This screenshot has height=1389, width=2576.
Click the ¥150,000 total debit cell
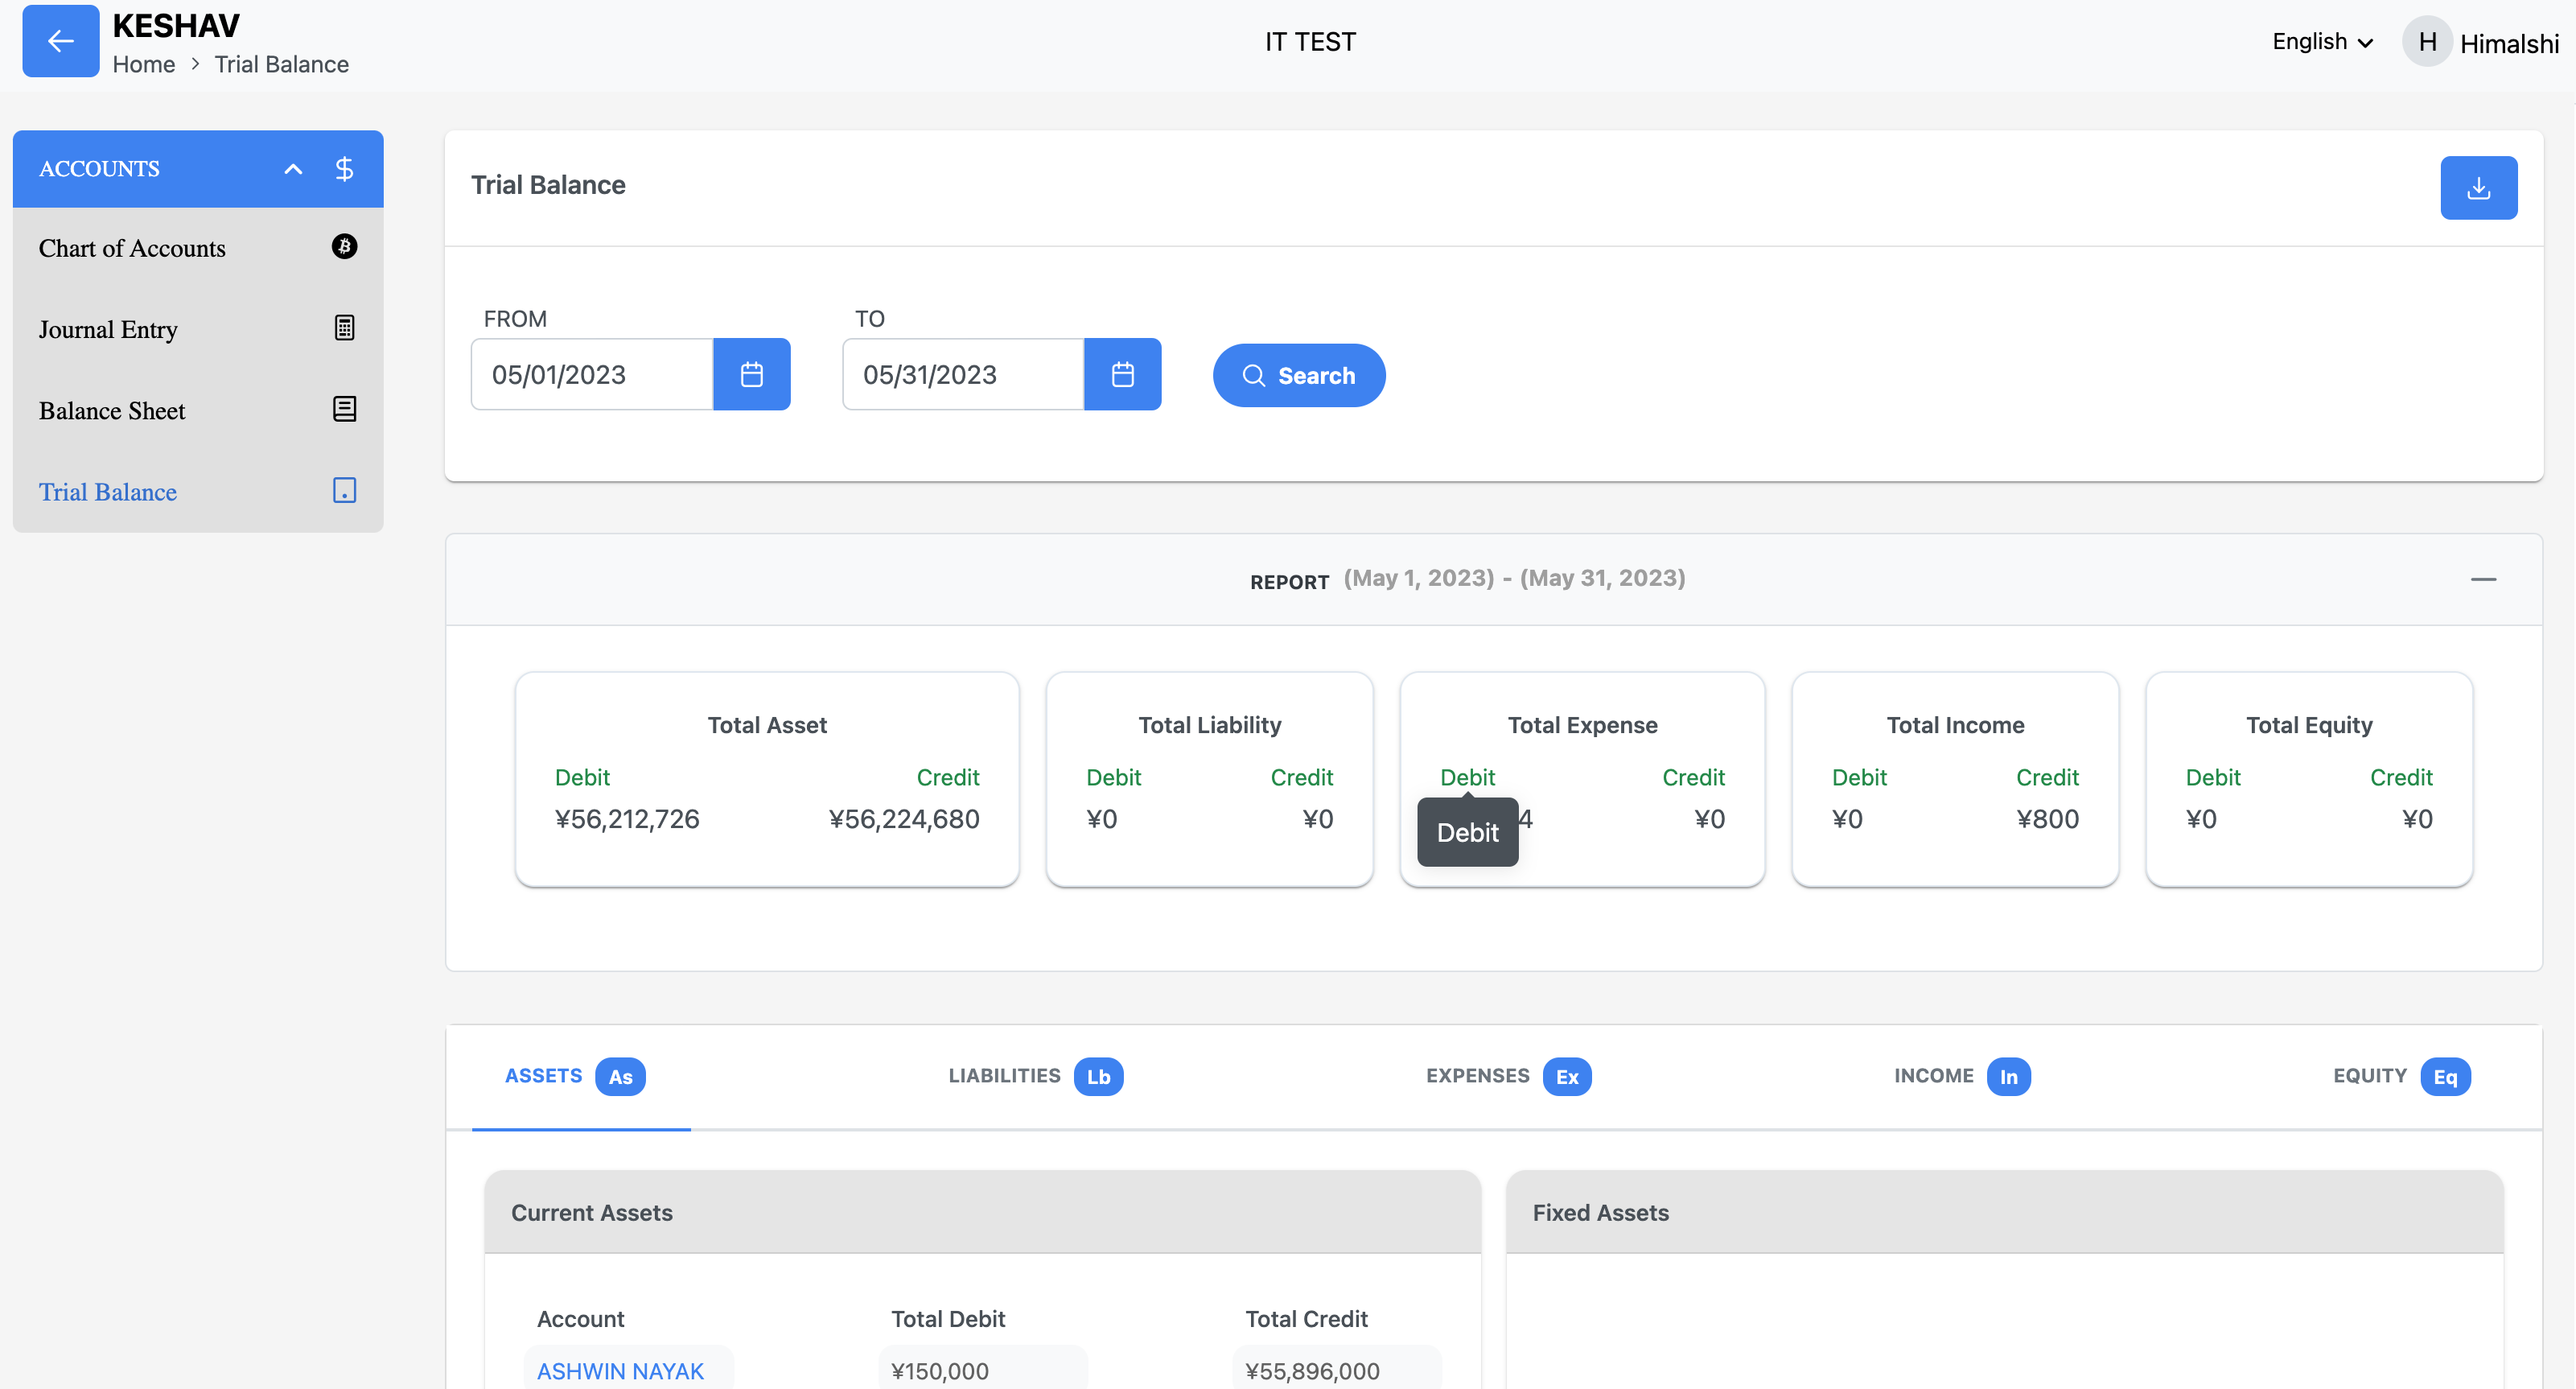pyautogui.click(x=982, y=1371)
